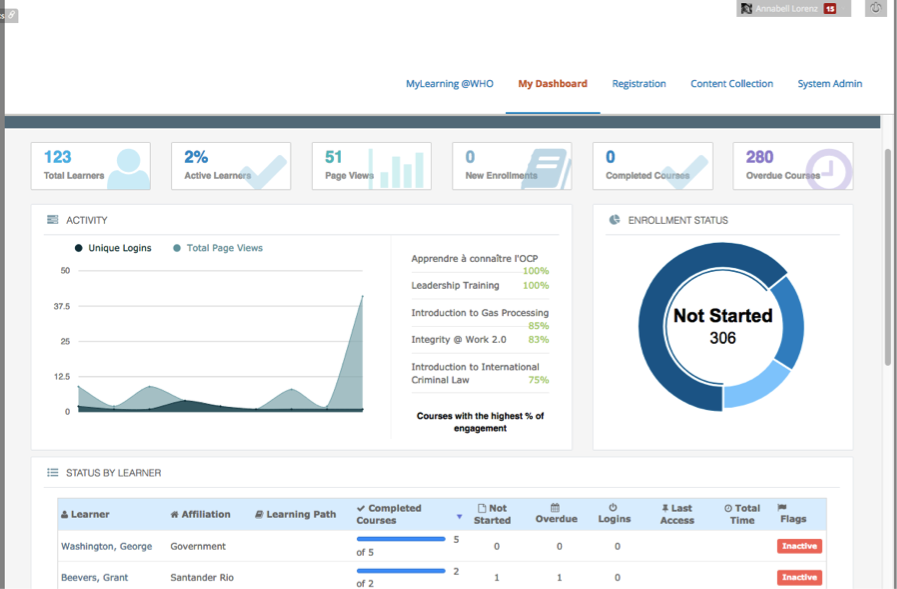
Task: Click the Total Learners person icon
Action: tap(128, 169)
